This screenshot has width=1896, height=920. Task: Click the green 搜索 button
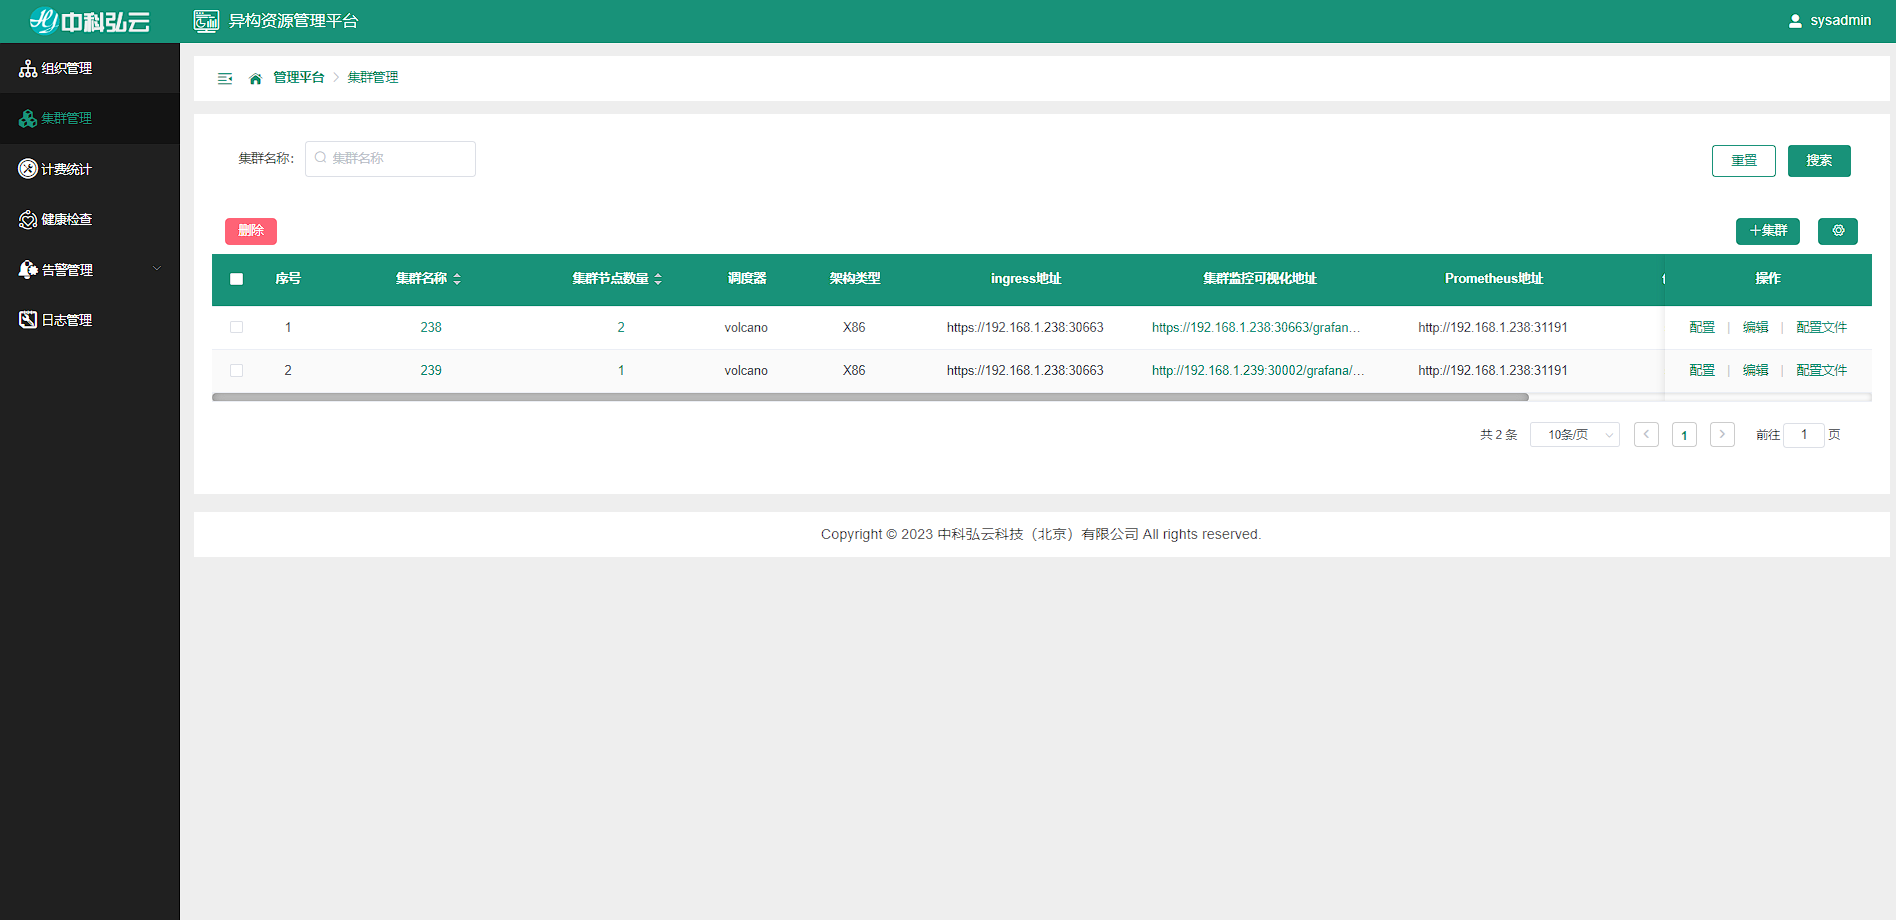point(1818,161)
